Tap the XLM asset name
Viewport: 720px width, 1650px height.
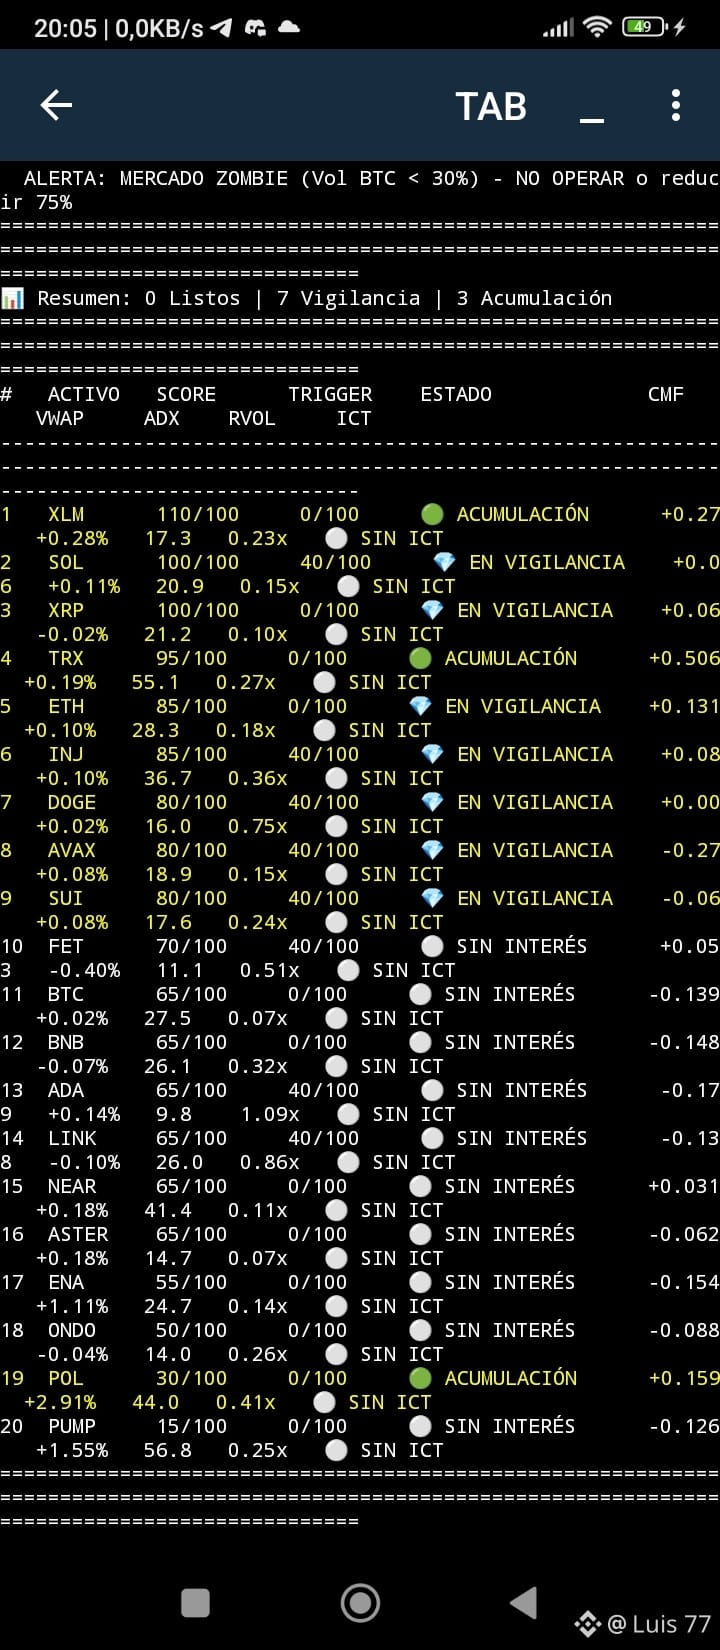point(66,515)
